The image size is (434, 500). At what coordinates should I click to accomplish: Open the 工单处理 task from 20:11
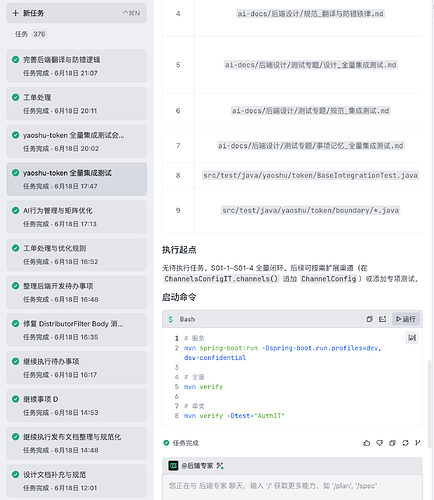(x=76, y=104)
